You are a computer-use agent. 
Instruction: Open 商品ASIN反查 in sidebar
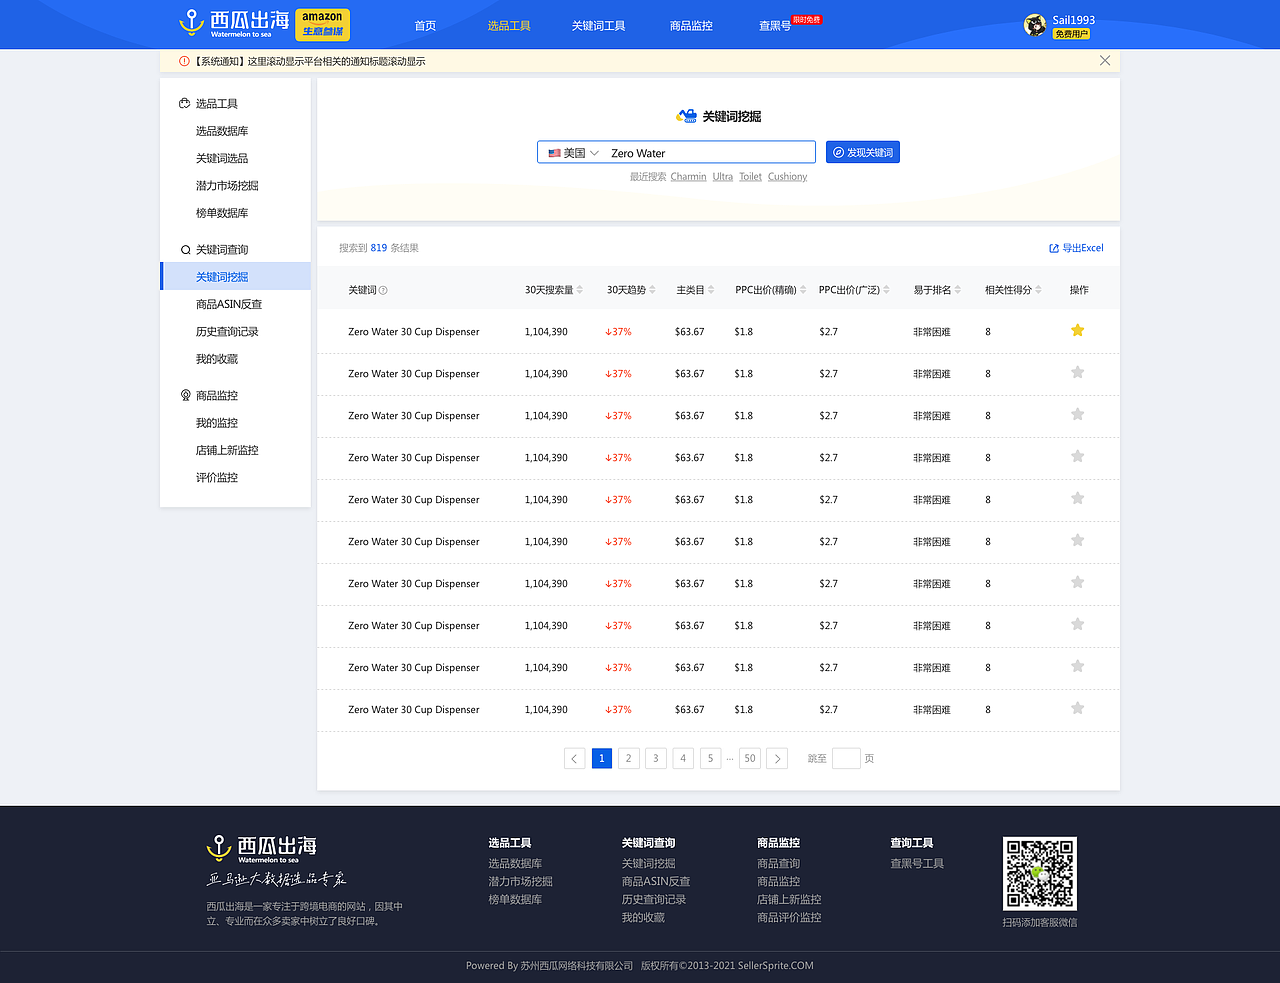229,304
